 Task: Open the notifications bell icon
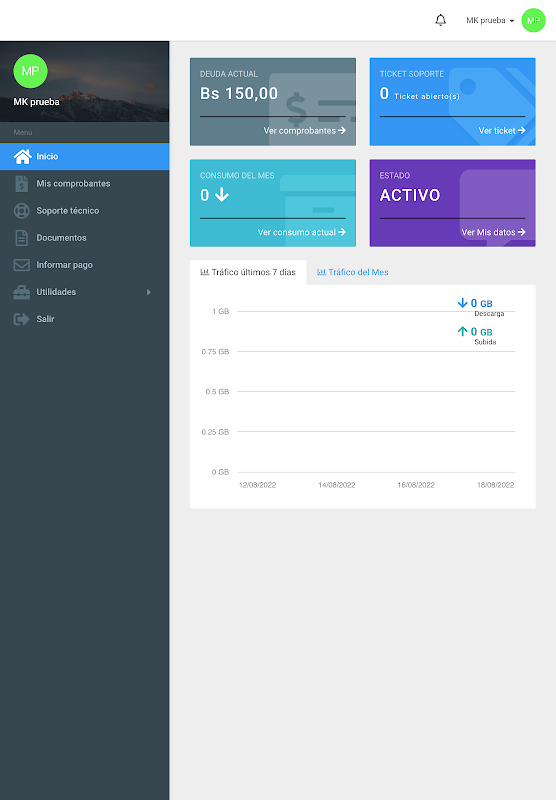441,20
